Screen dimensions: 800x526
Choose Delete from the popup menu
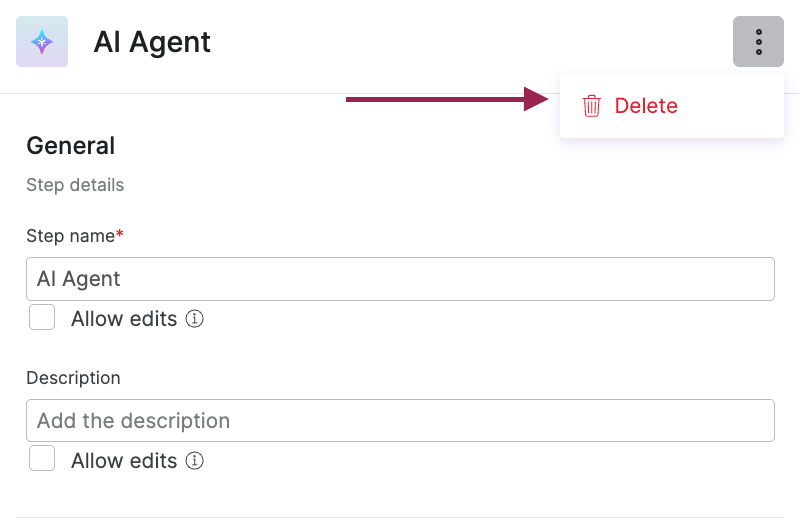pos(646,106)
